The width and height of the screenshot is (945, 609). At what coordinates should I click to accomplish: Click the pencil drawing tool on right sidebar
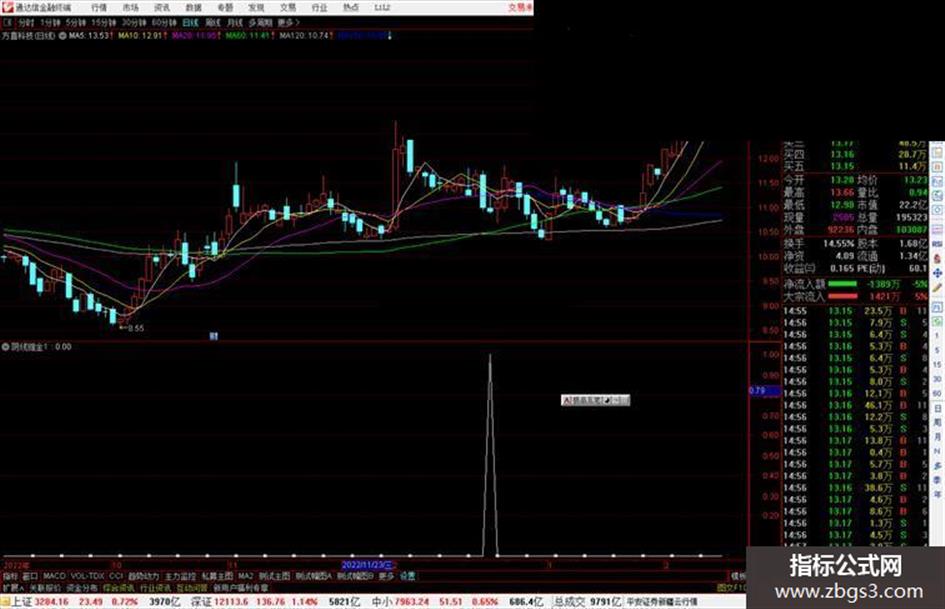[x=937, y=289]
